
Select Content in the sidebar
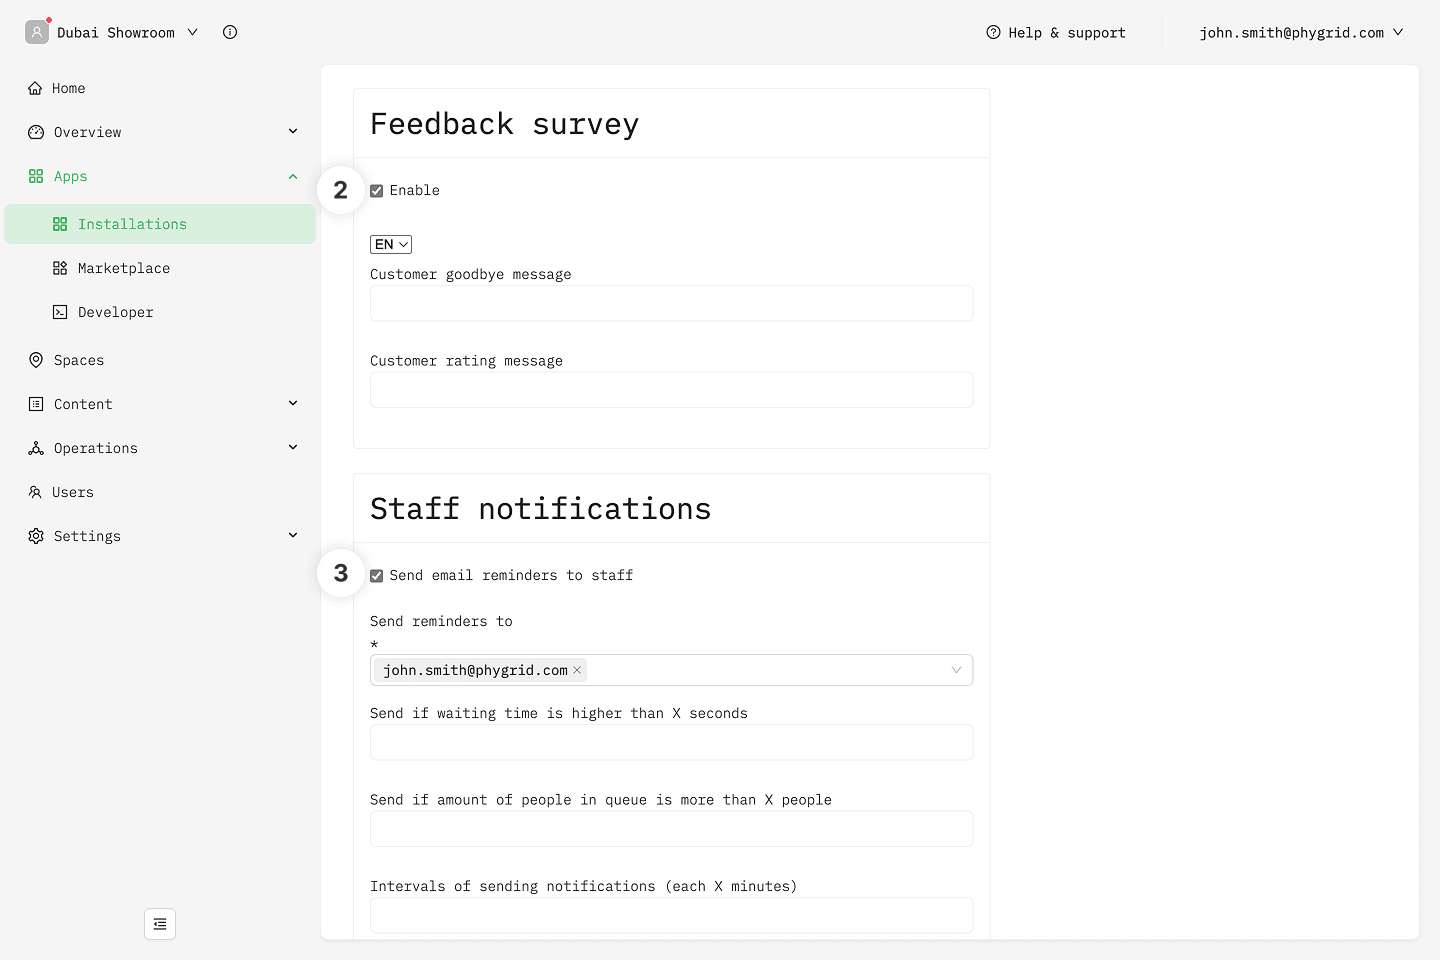(83, 404)
